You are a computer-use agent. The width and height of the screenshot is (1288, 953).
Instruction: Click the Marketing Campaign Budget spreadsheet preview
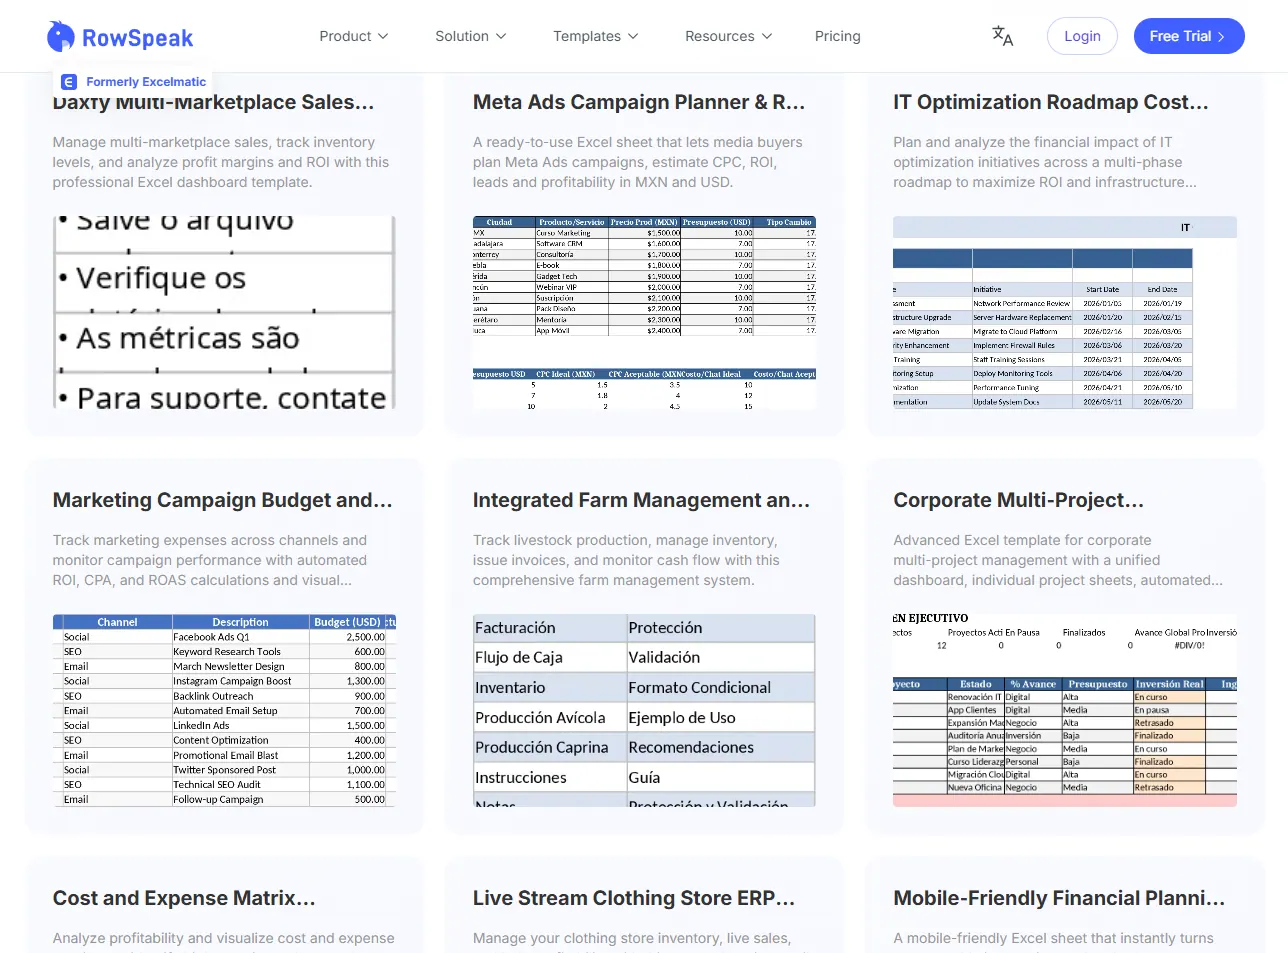tap(224, 710)
